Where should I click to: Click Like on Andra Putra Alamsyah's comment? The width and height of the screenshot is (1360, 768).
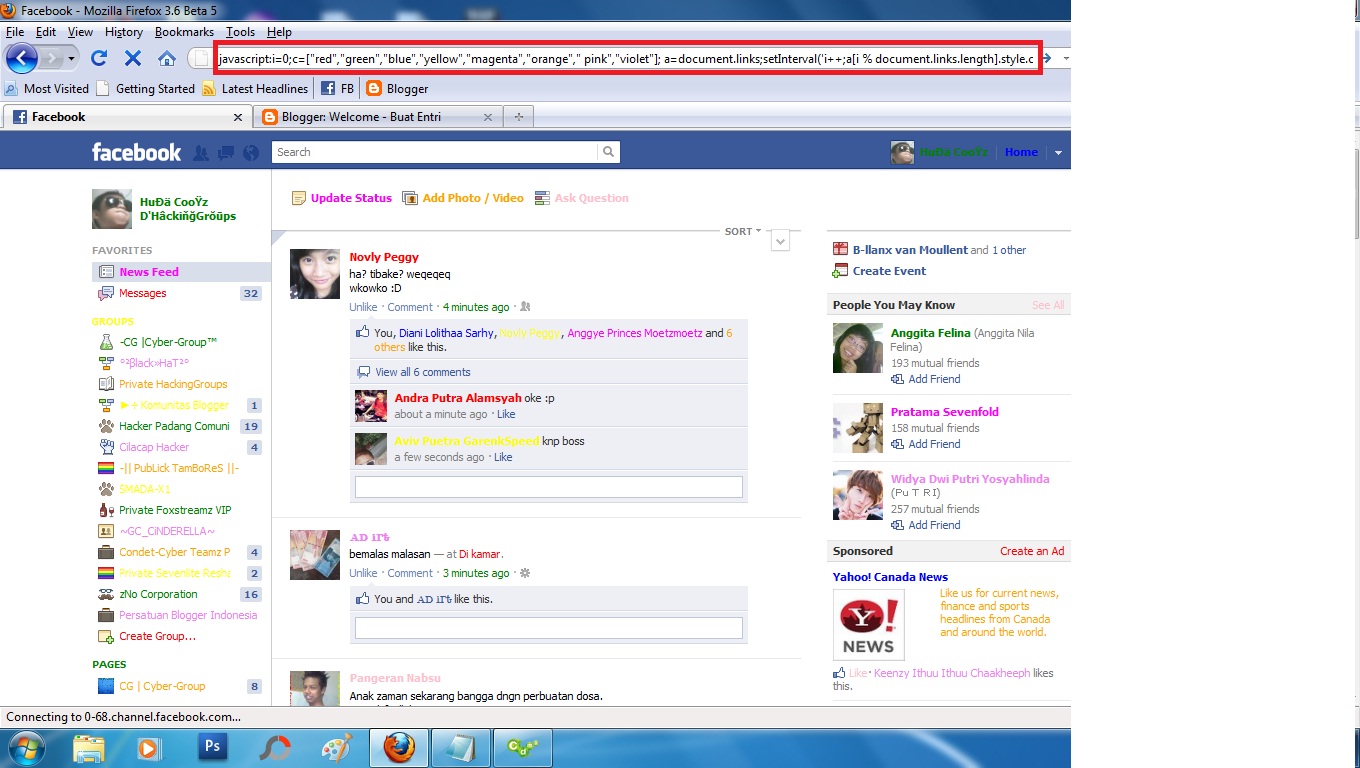tap(506, 414)
